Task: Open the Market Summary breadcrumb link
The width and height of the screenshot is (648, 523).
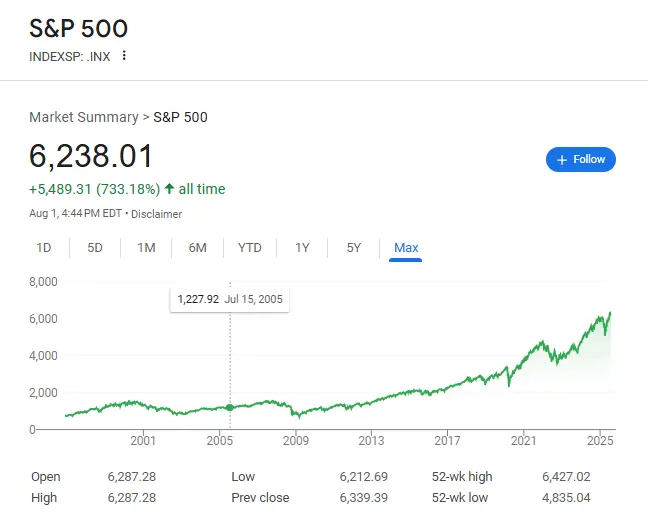Action: pos(84,117)
